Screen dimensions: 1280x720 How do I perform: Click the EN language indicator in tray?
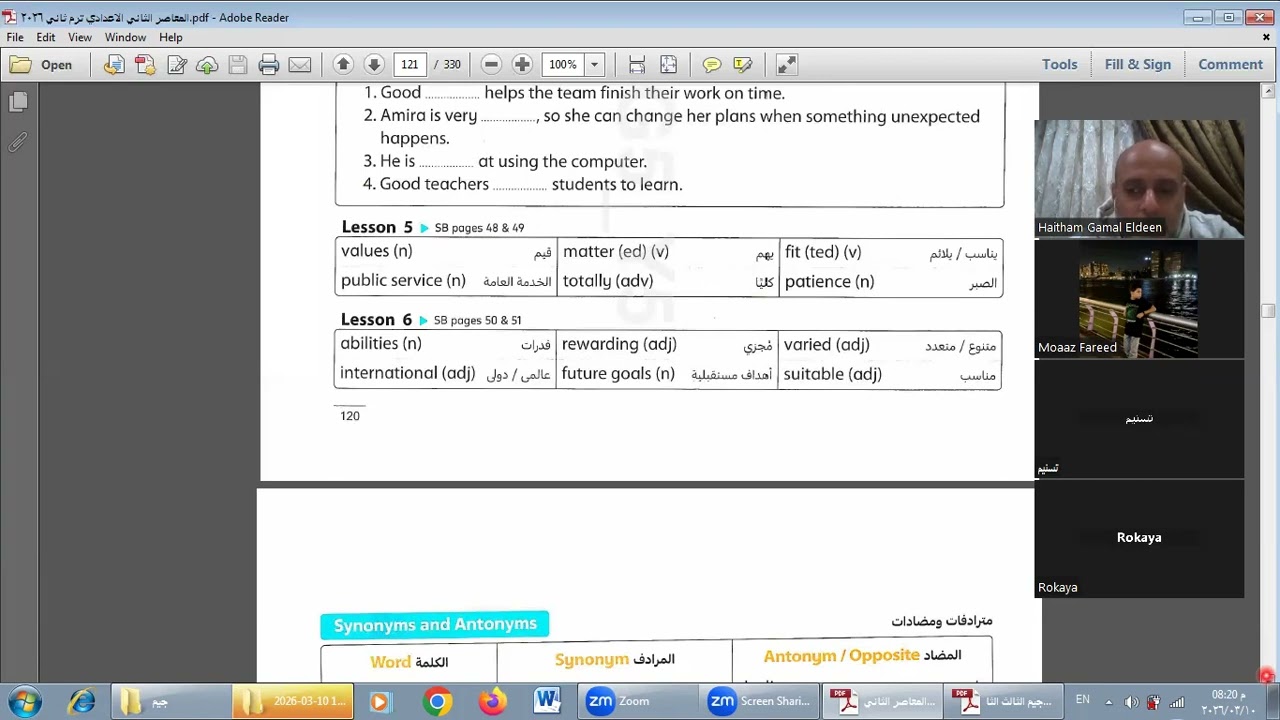tap(1083, 700)
